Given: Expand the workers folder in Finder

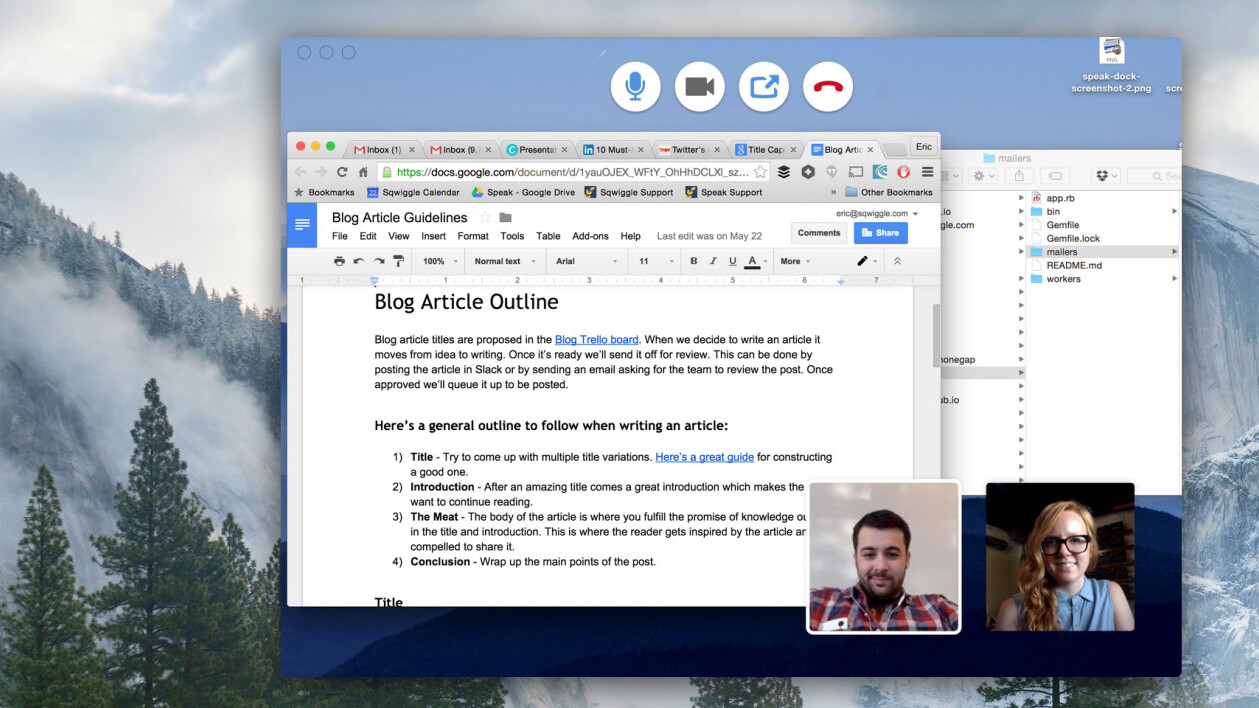Looking at the screenshot, I should pyautogui.click(x=1021, y=279).
